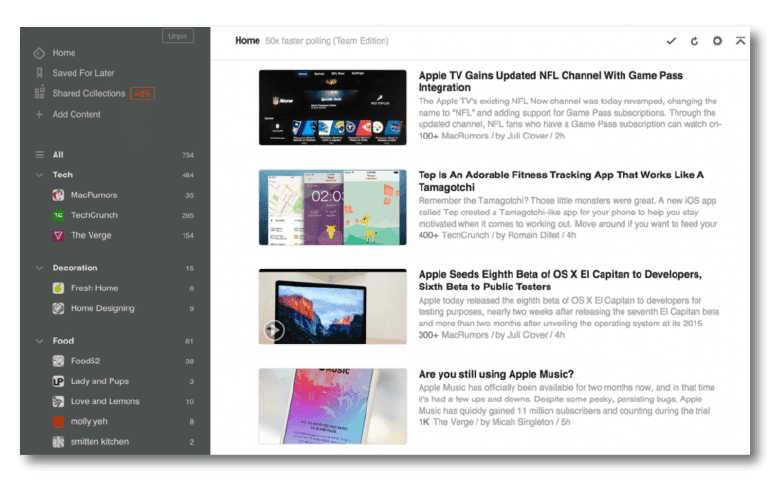Click the mark all as read checkmark
770x494 pixels.
click(671, 41)
